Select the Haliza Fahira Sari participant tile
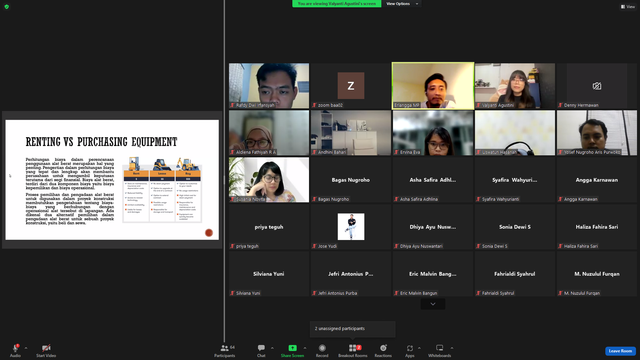This screenshot has width=640, height=360. (x=597, y=227)
